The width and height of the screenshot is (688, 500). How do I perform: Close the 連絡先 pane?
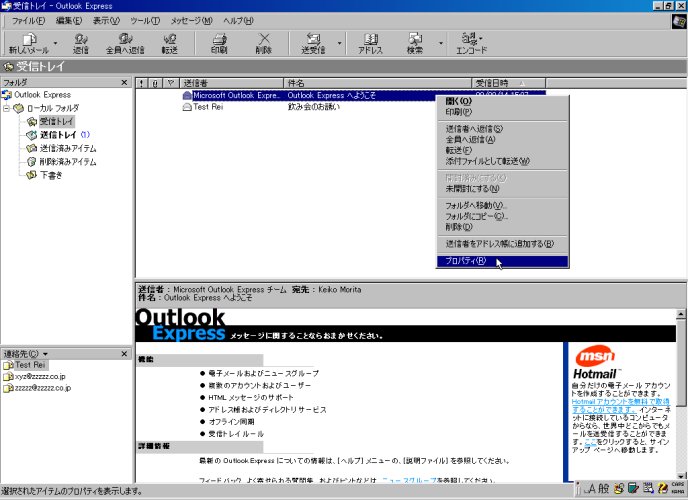pos(124,354)
